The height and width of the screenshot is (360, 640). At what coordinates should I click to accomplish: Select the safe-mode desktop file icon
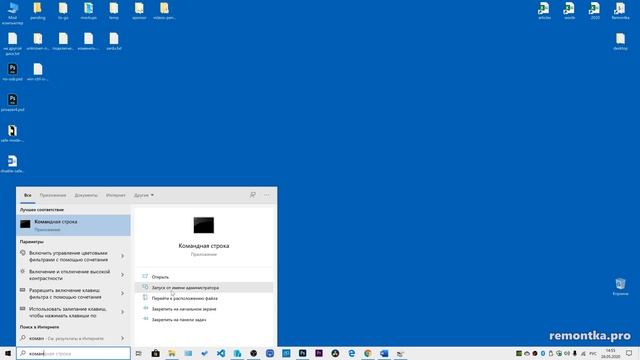pyautogui.click(x=13, y=133)
